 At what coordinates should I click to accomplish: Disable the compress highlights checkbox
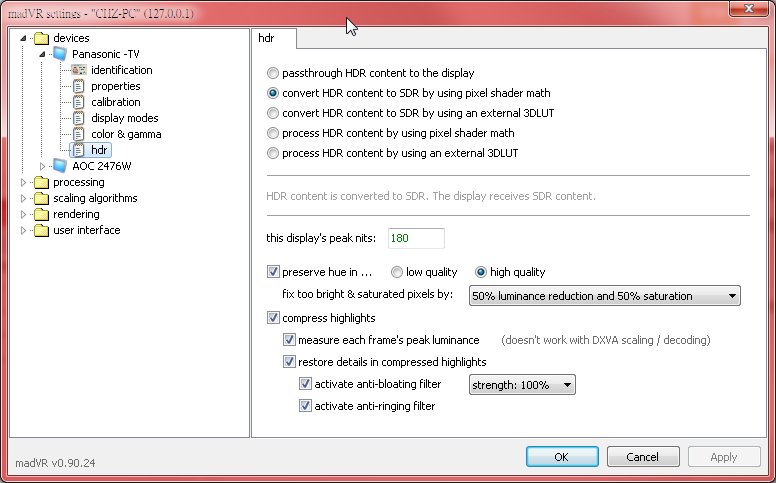[x=274, y=318]
